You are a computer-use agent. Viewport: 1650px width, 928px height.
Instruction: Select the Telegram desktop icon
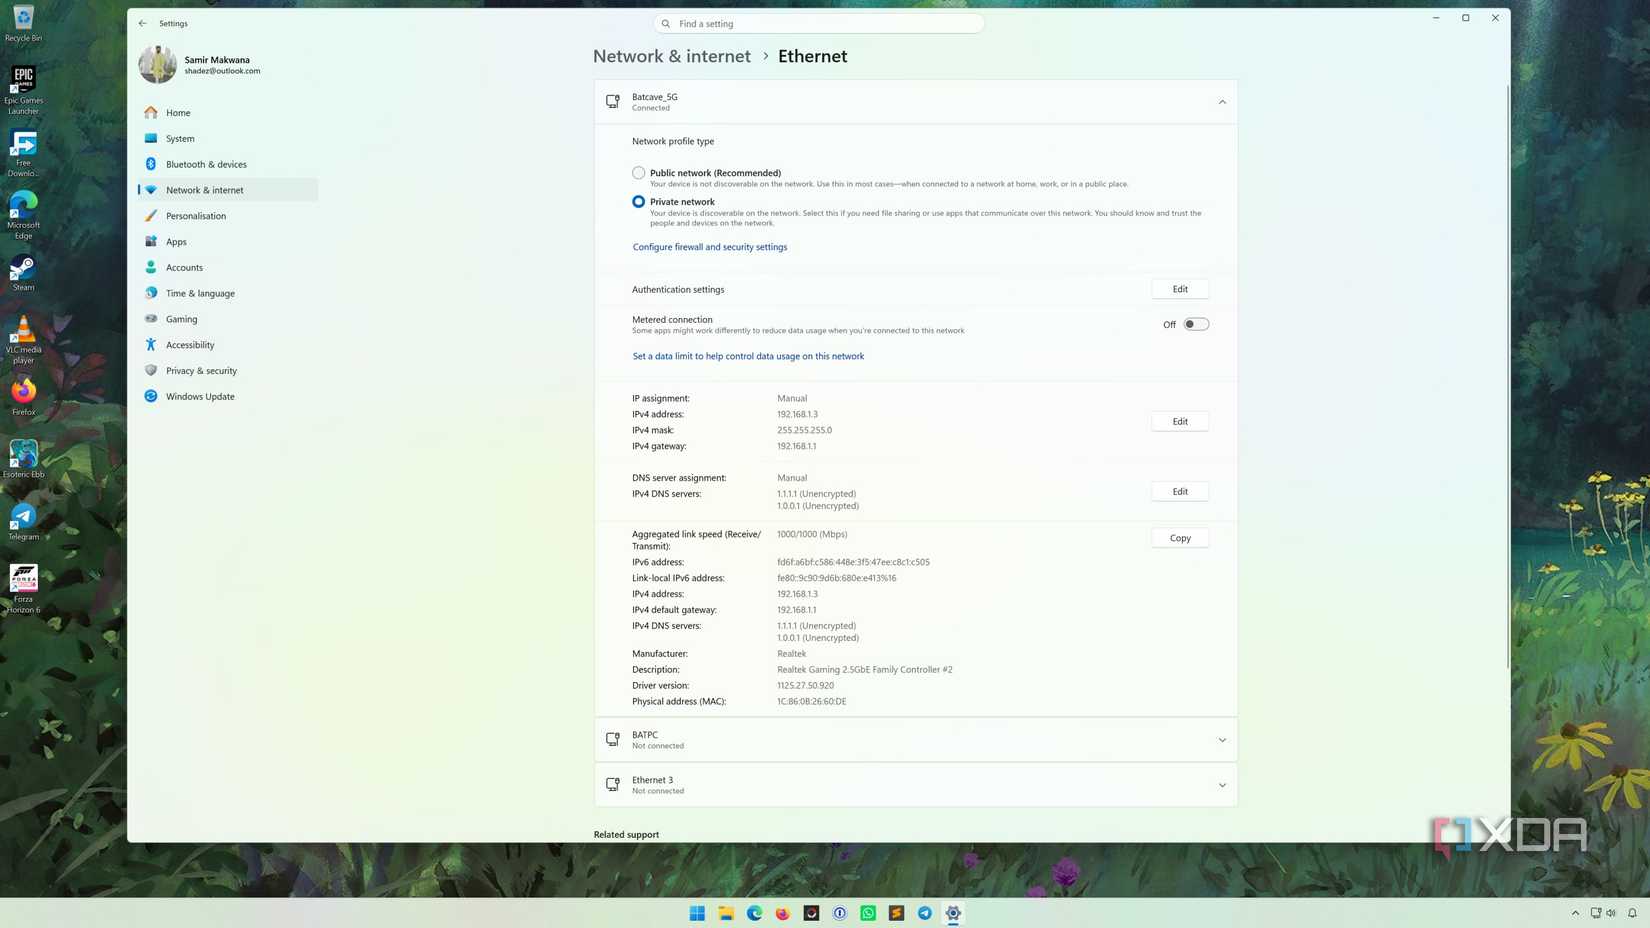[23, 521]
